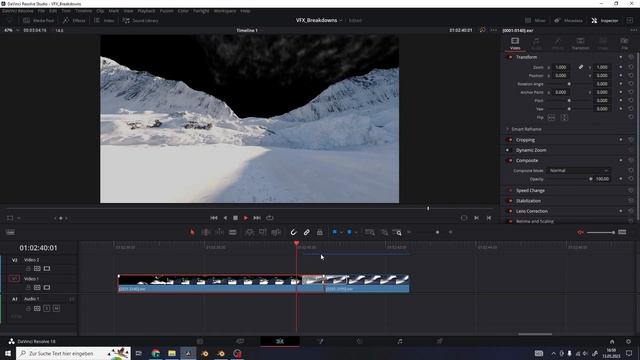Click the Rotation Angle slider
Screen dimensions: 640x360
click(x=569, y=84)
